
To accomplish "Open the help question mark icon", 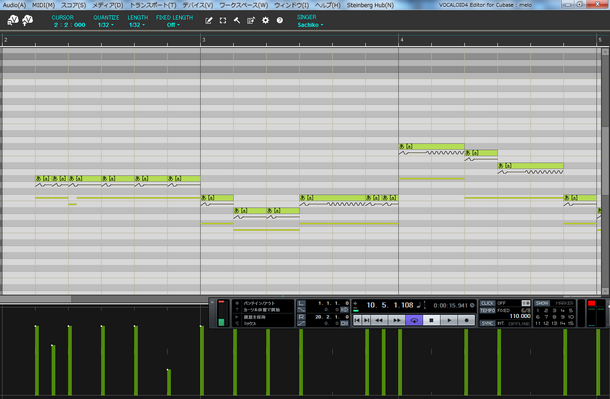I will [280, 21].
